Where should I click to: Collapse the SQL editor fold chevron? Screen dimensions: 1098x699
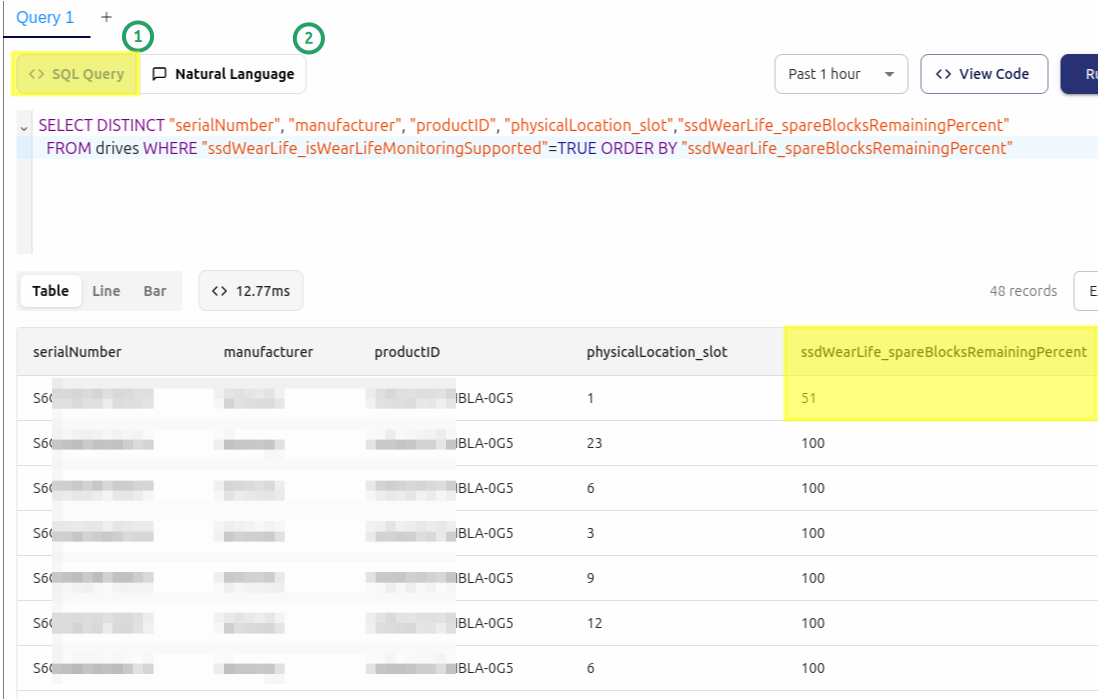click(24, 127)
